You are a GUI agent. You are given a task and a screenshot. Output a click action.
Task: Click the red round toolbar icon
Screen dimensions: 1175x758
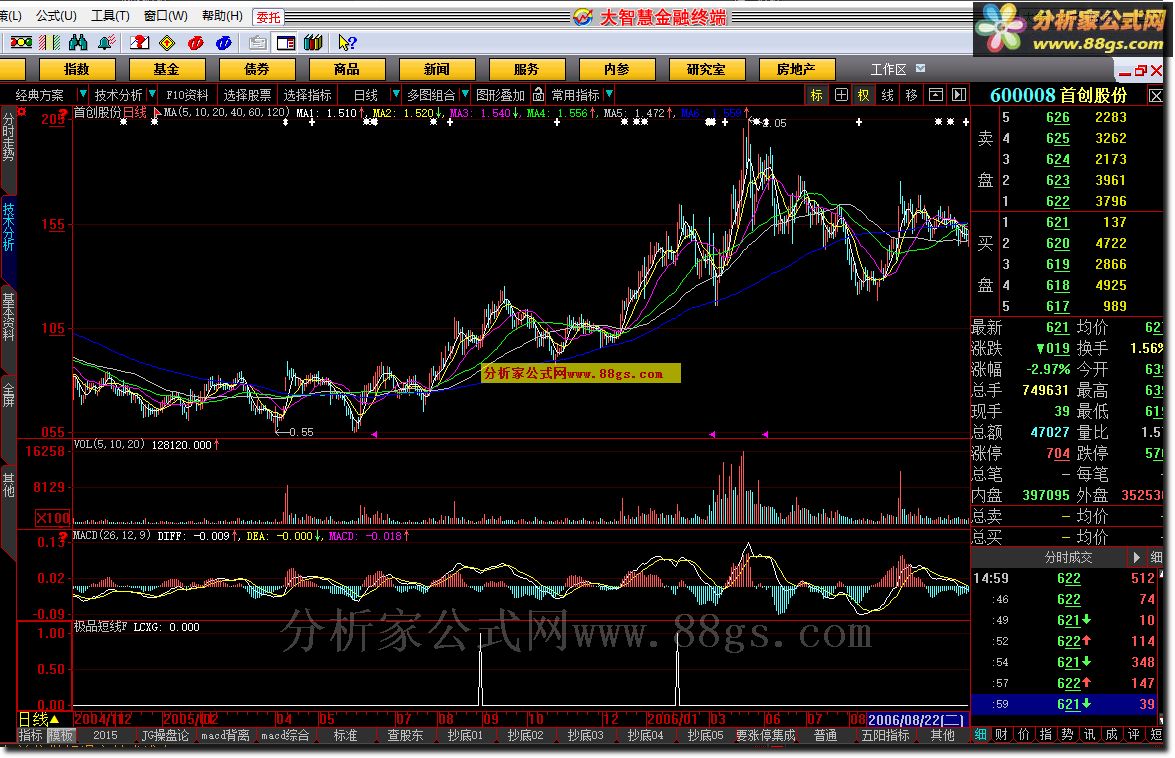(196, 43)
